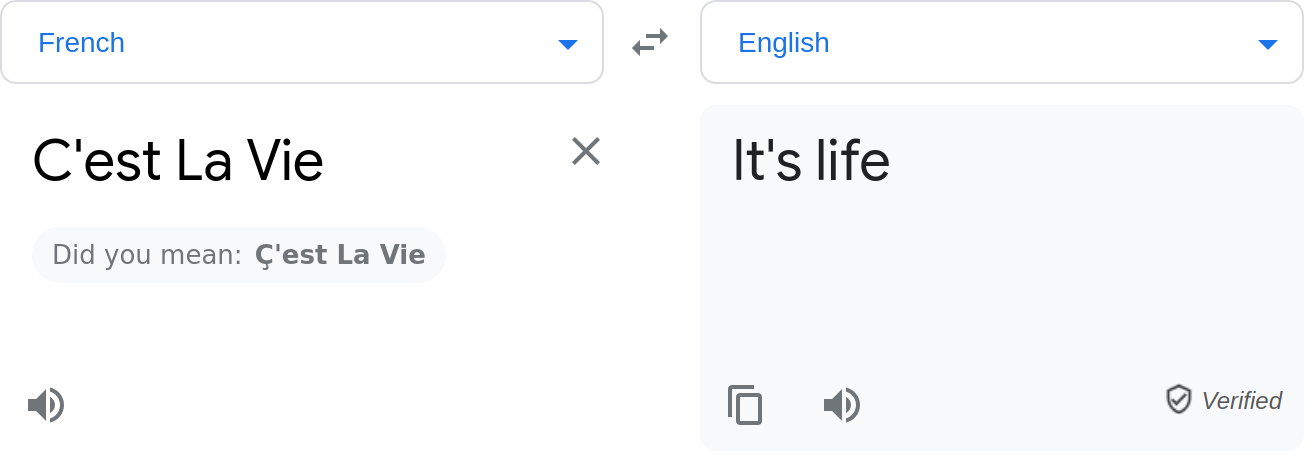This screenshot has width=1314, height=461.
Task: Play audio of the English translation
Action: point(842,405)
